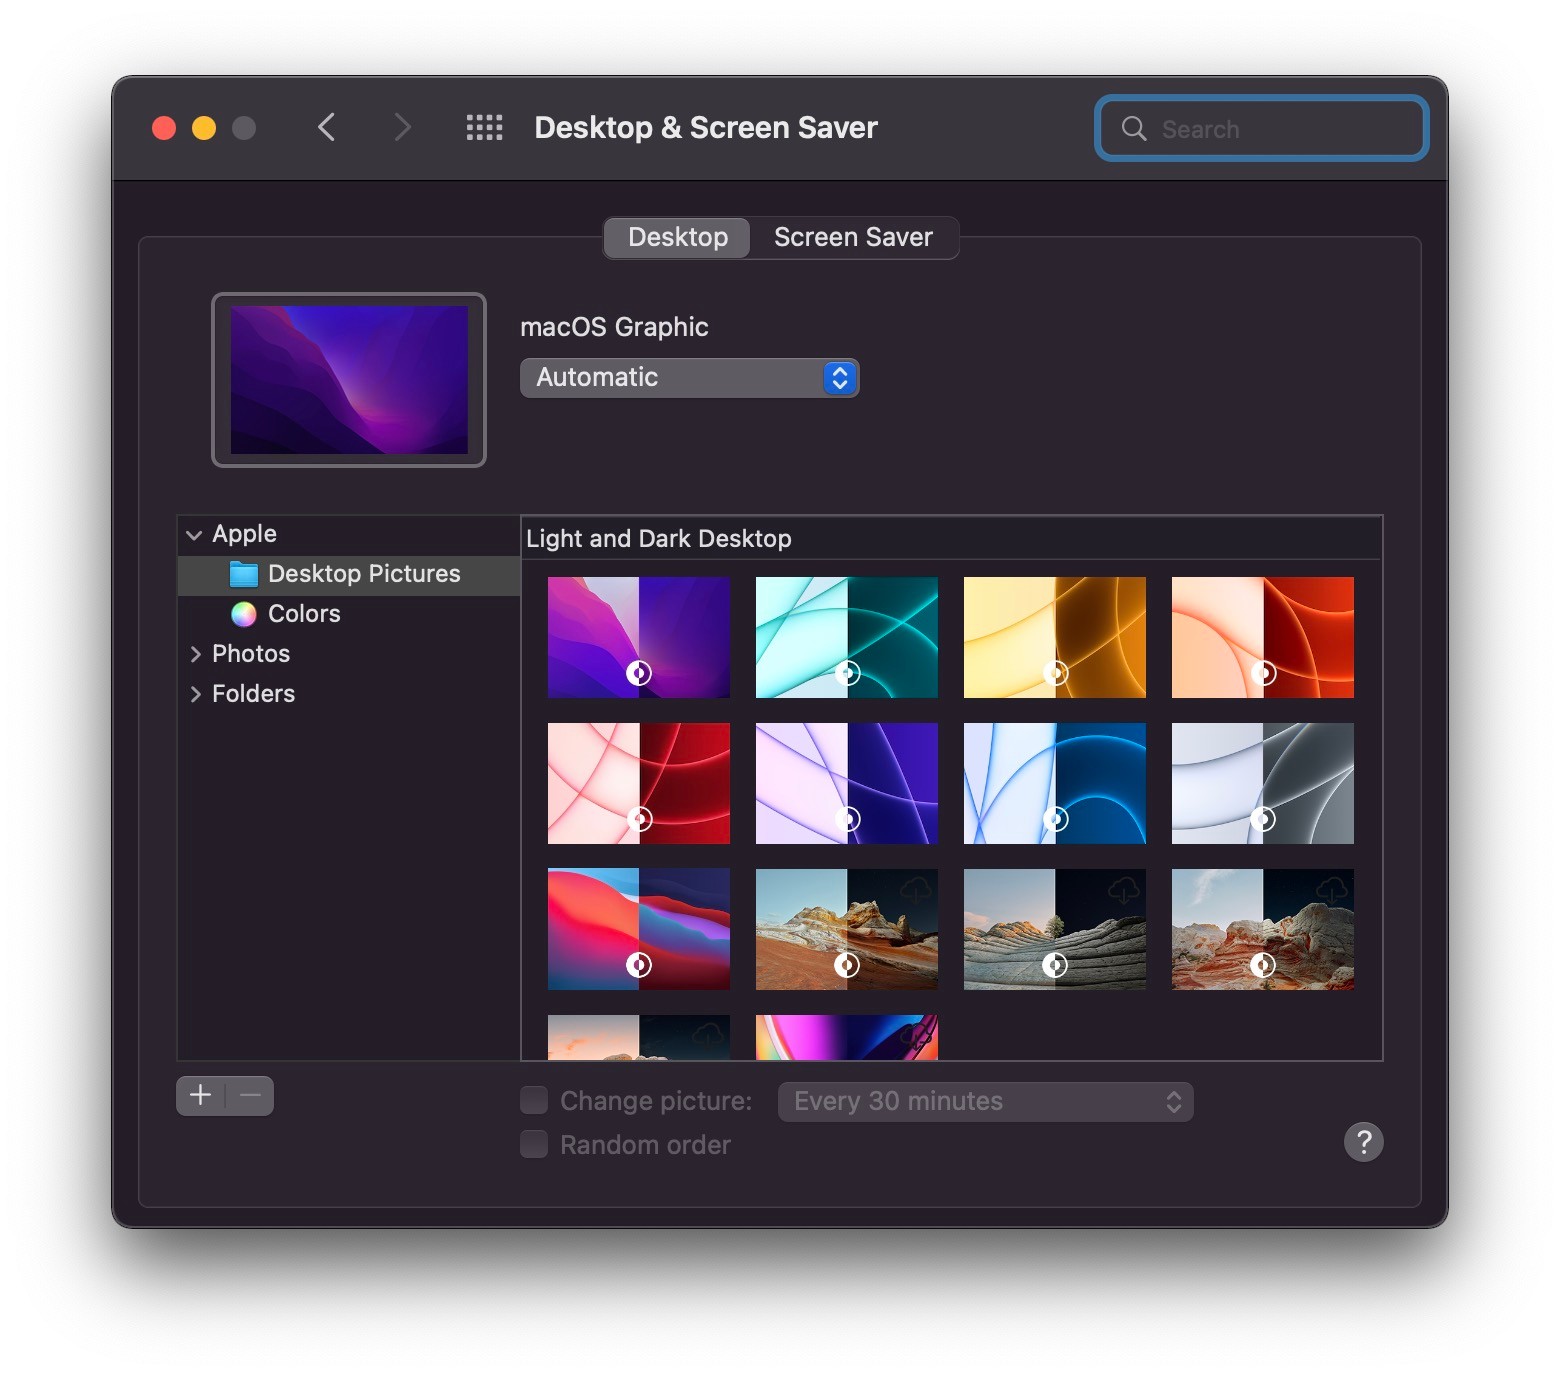The width and height of the screenshot is (1560, 1376).
Task: Select the Desktop tab
Action: (678, 238)
